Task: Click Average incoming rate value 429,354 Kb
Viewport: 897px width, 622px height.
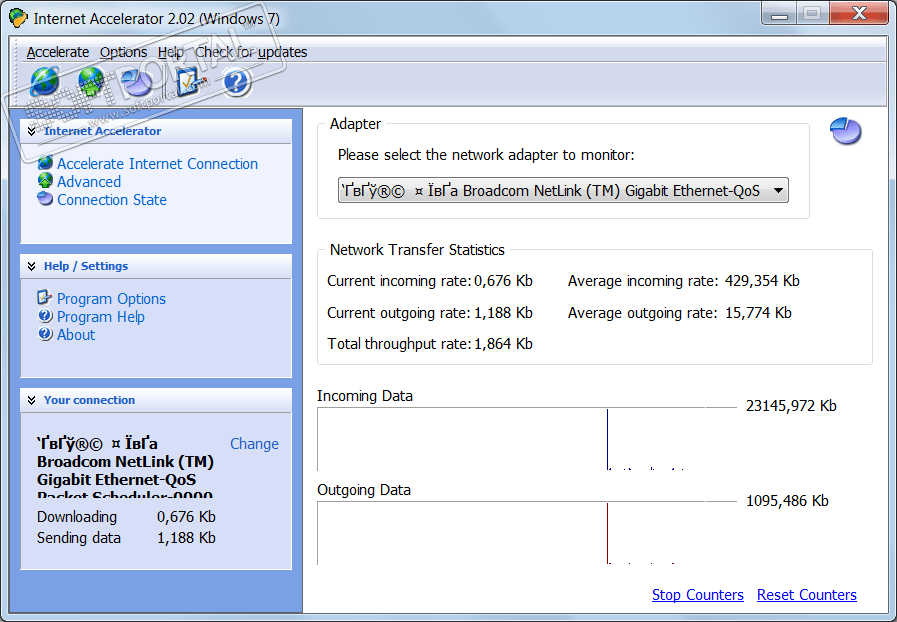Action: pyautogui.click(x=762, y=281)
